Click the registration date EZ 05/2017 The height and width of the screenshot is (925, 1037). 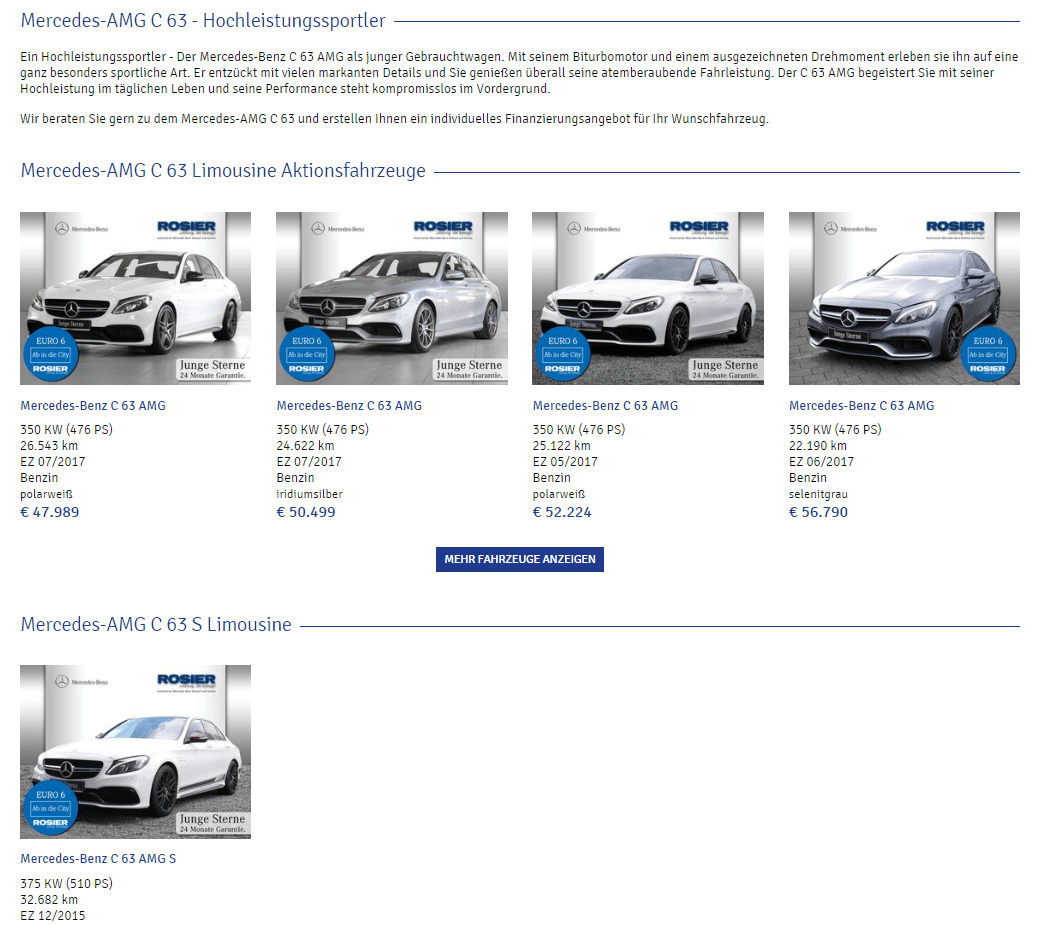565,462
